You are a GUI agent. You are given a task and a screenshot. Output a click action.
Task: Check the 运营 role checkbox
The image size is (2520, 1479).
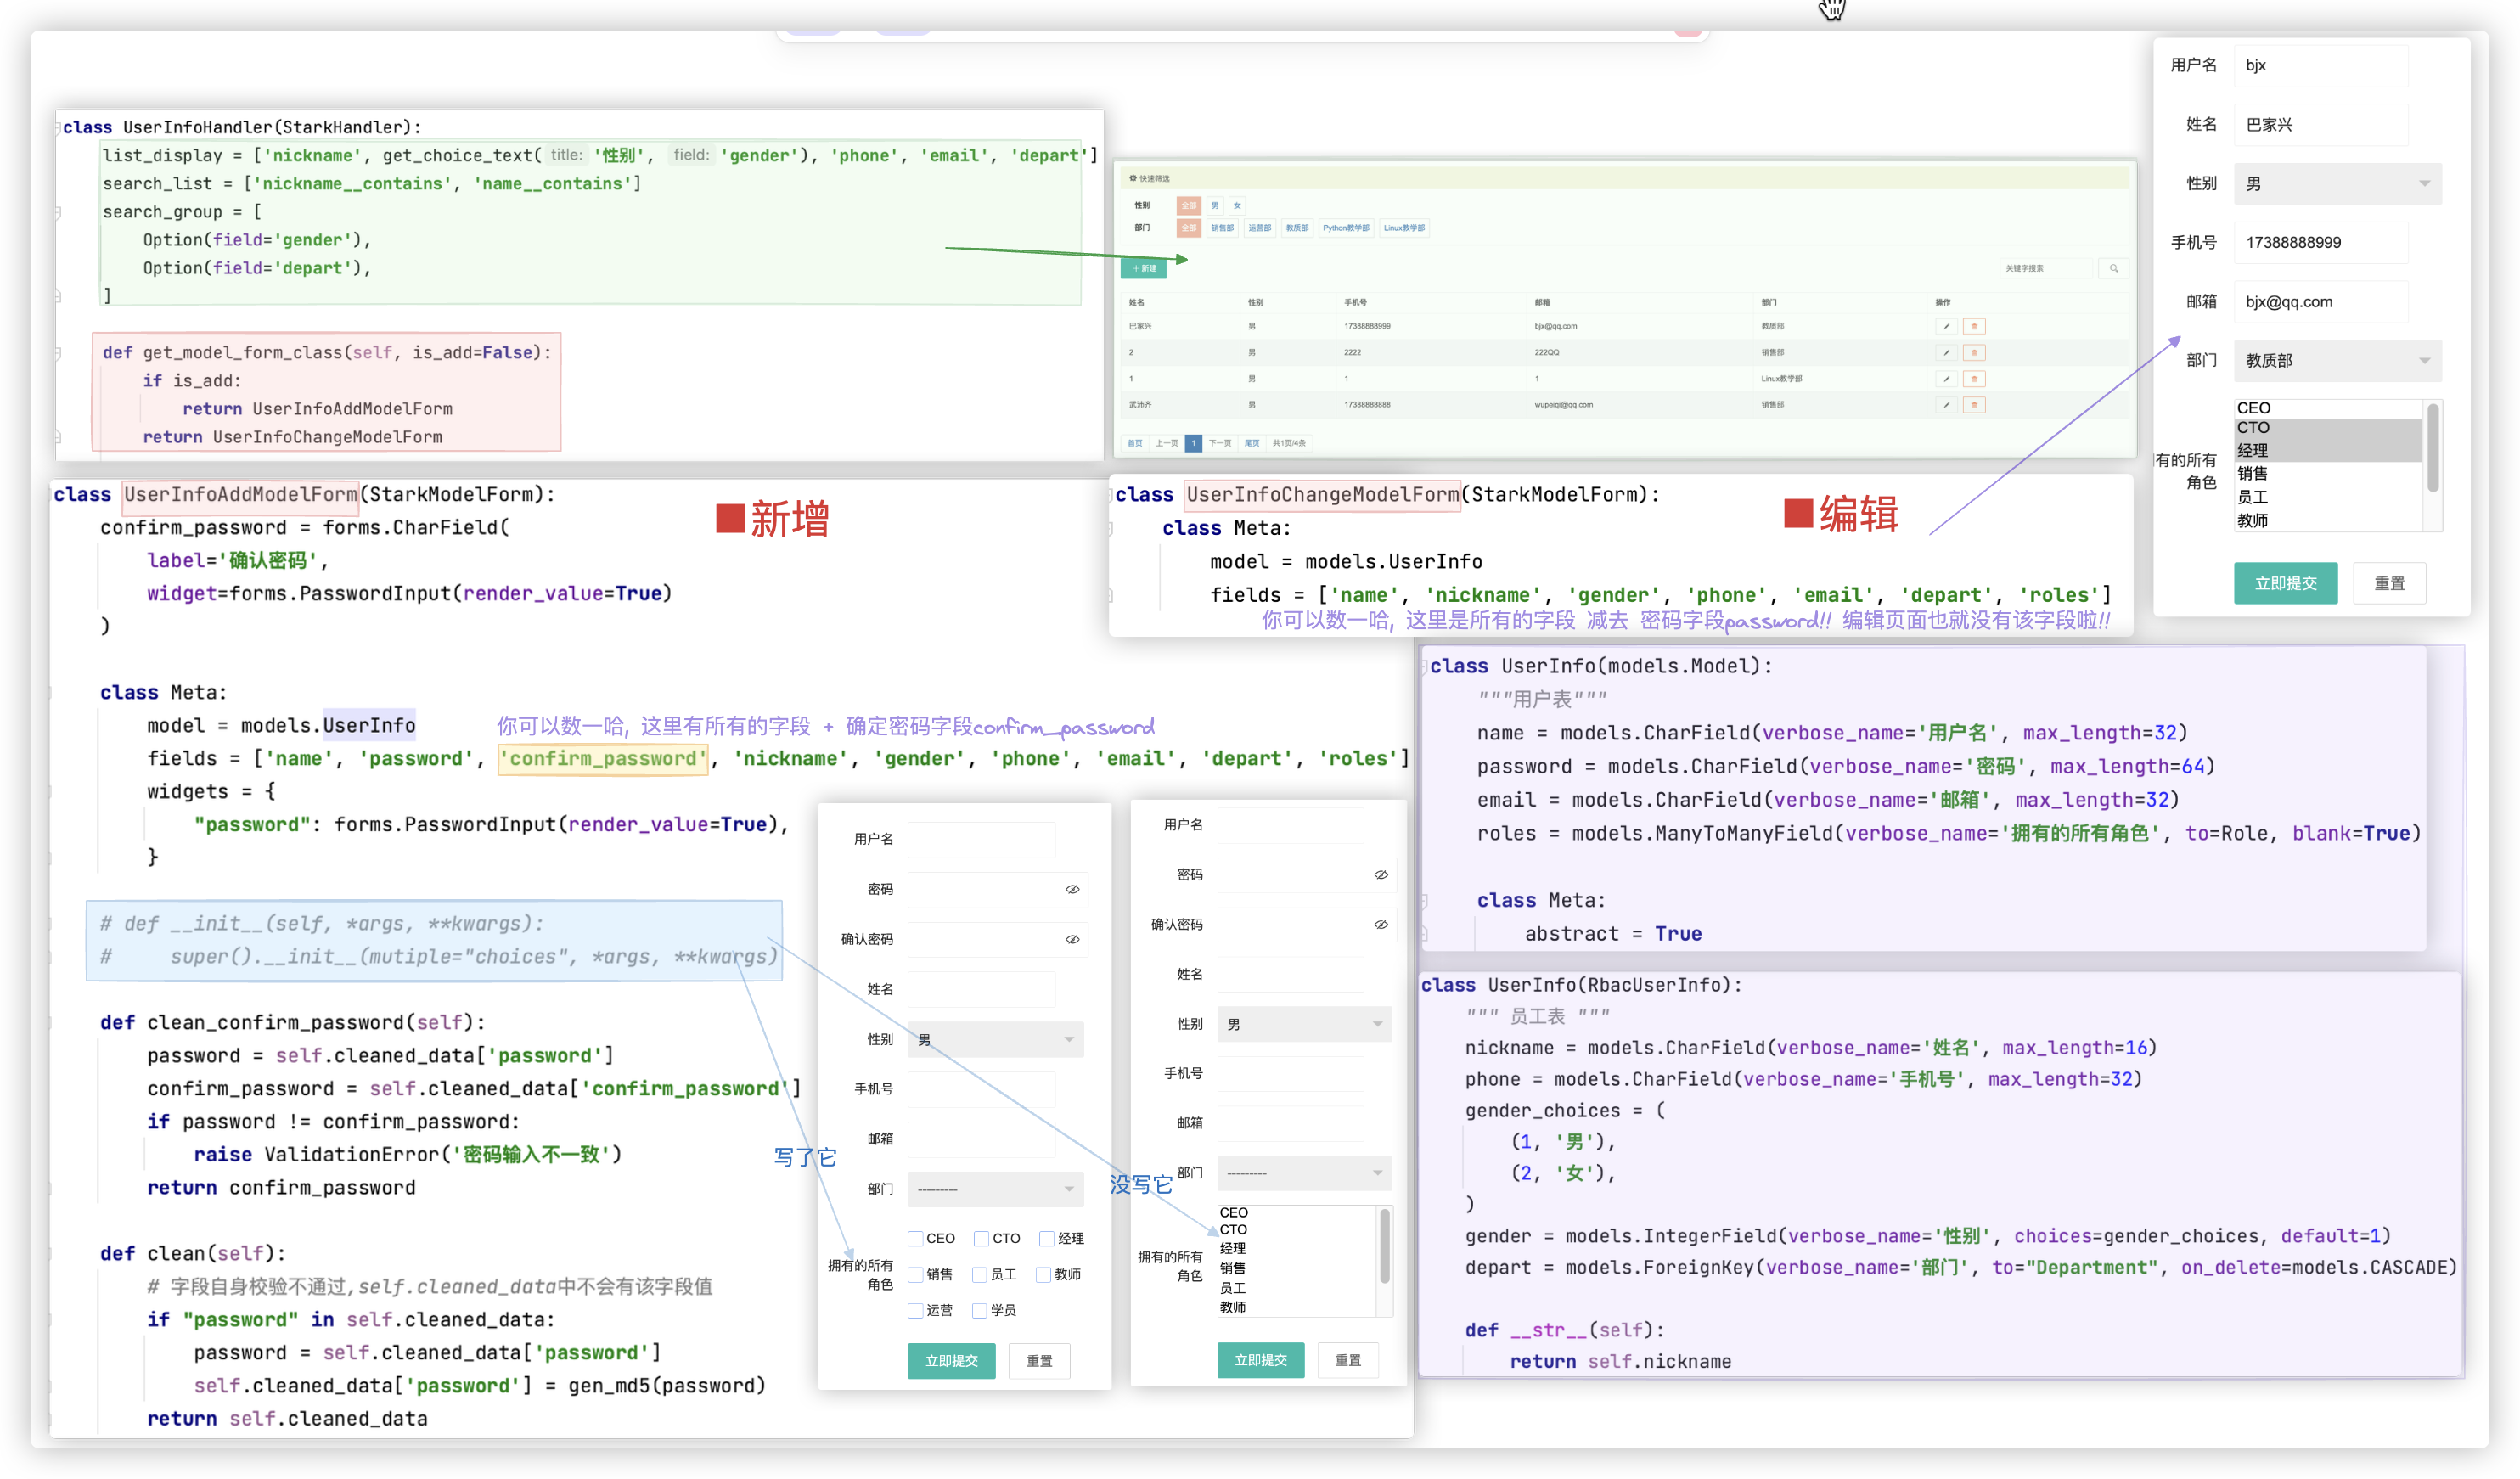(915, 1310)
